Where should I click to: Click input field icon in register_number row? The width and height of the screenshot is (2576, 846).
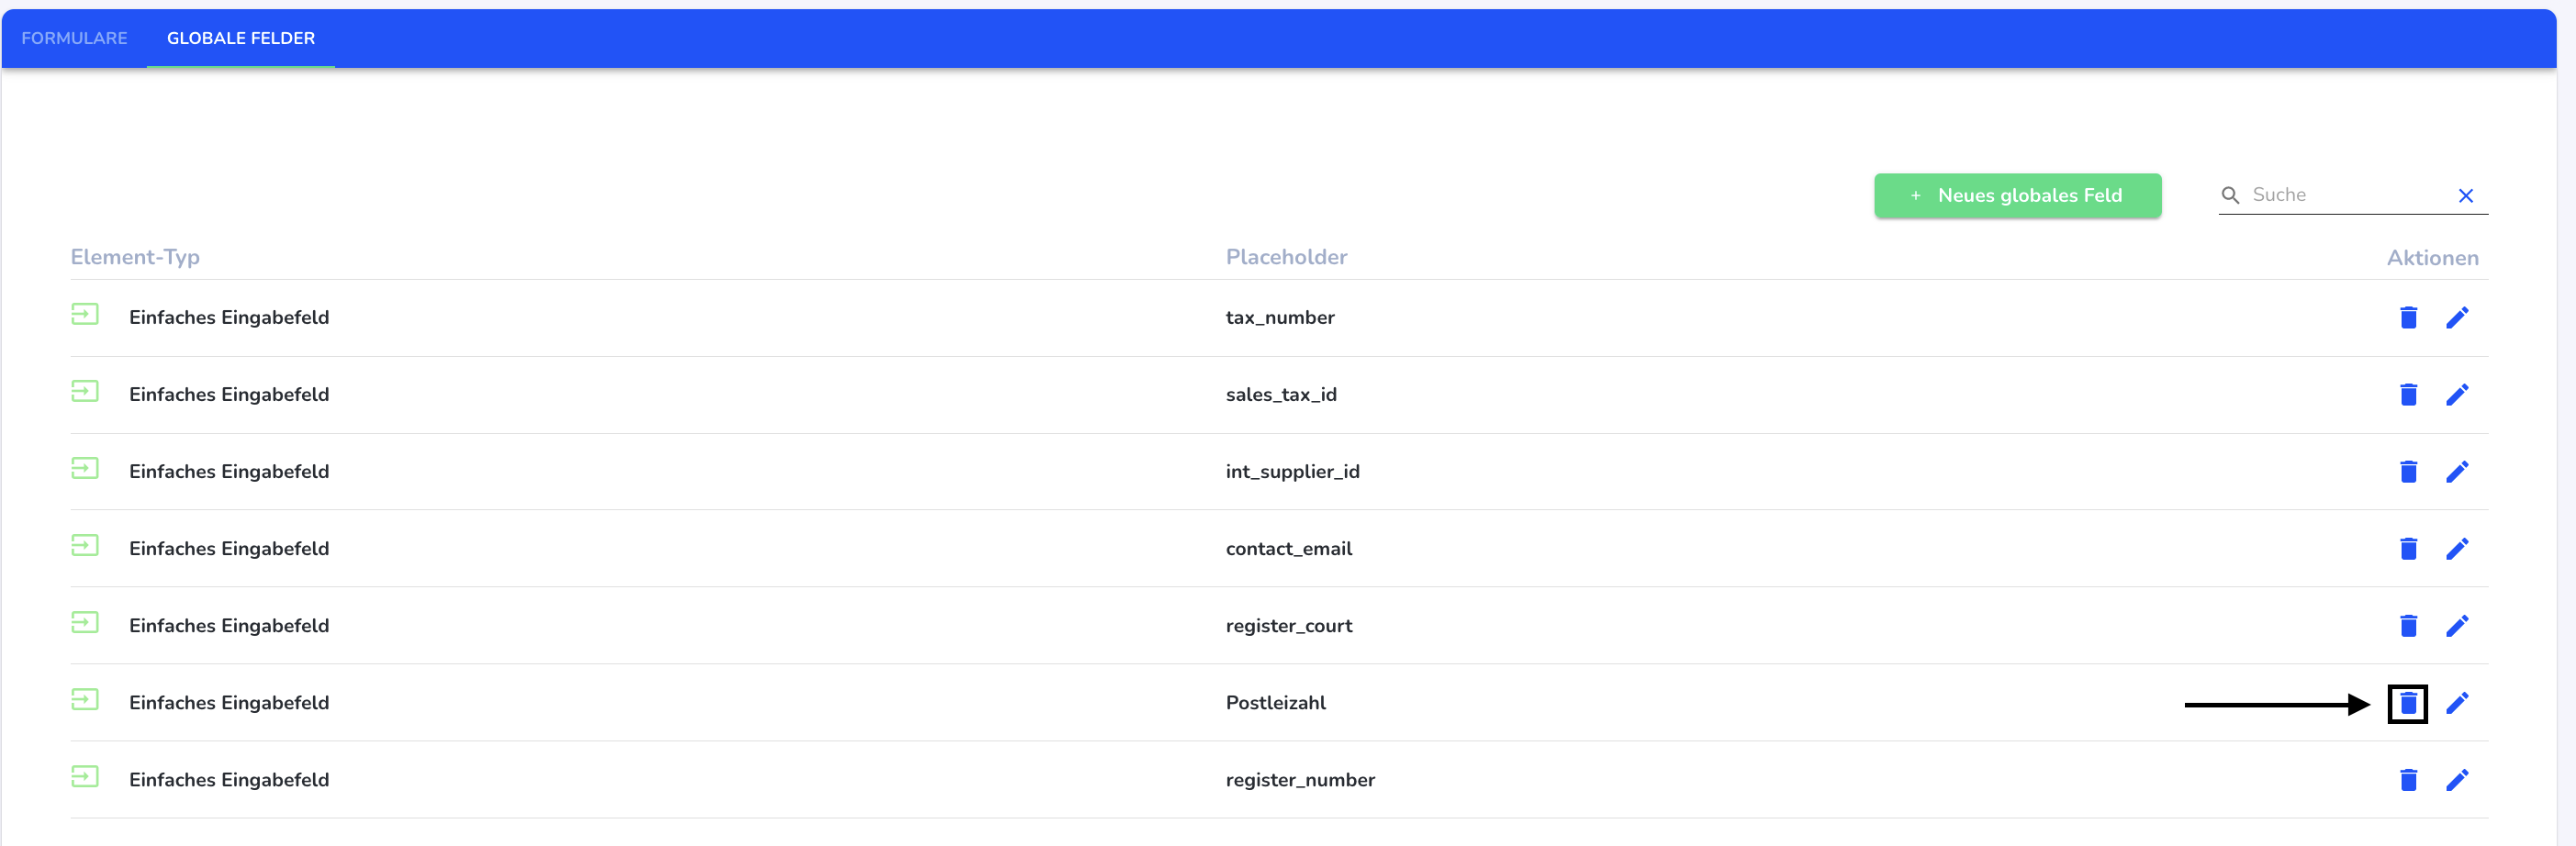click(x=85, y=777)
